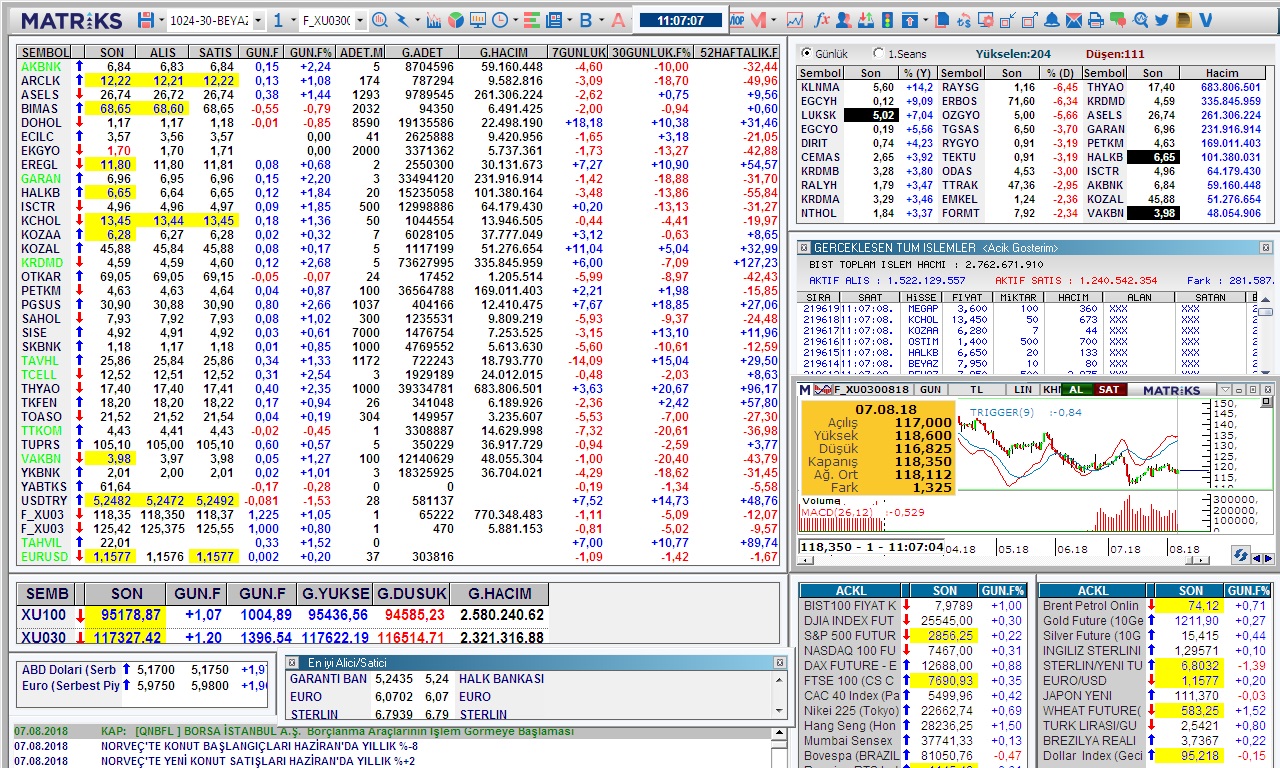Image resolution: width=1280 pixels, height=768 pixels.
Task: Expand dropdown arrow next to news layout icon
Action: coord(569,20)
